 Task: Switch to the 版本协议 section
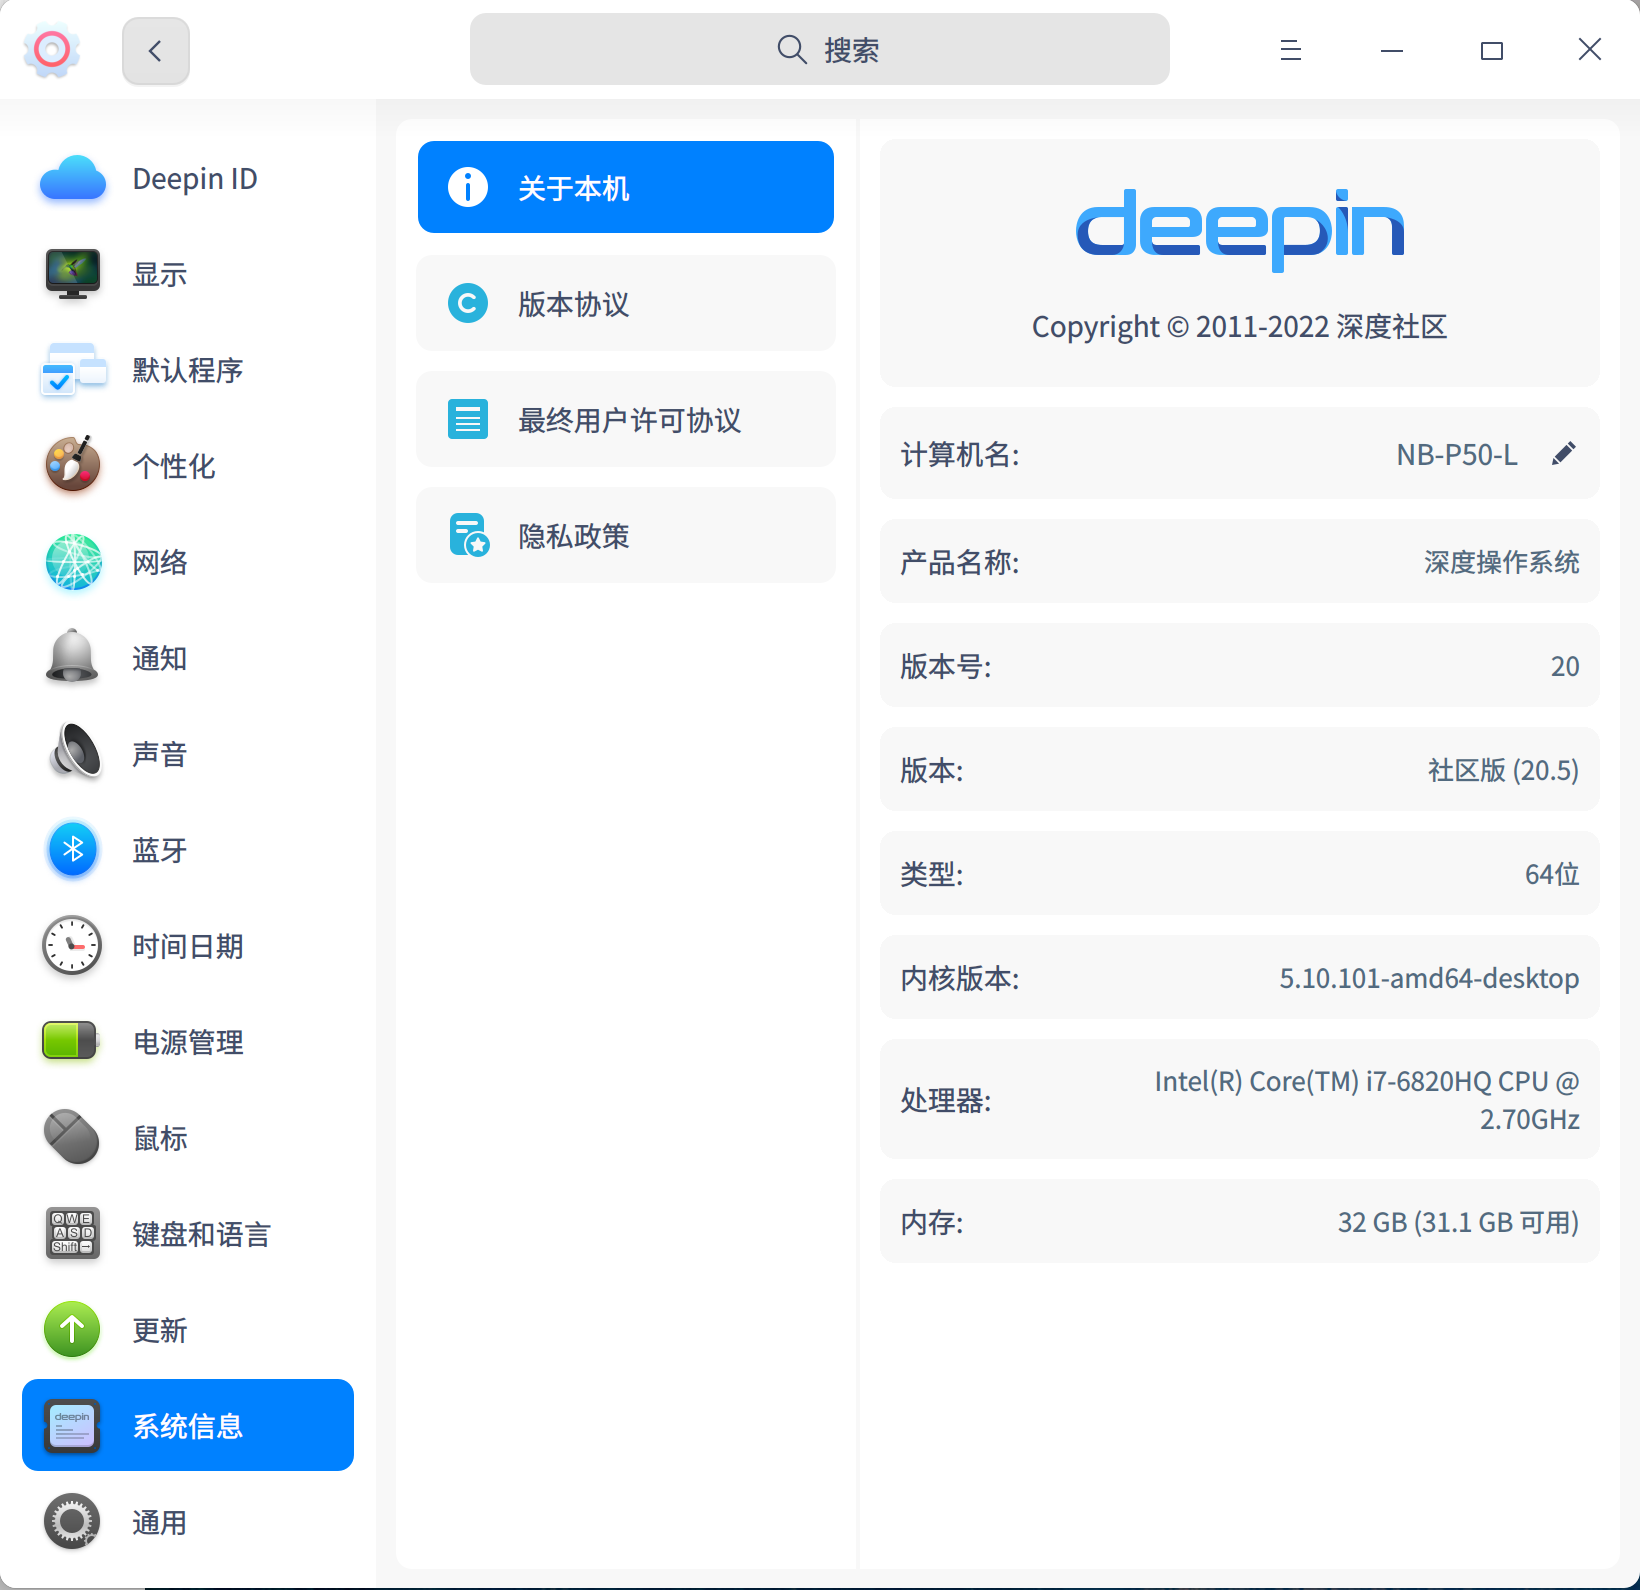(x=625, y=303)
